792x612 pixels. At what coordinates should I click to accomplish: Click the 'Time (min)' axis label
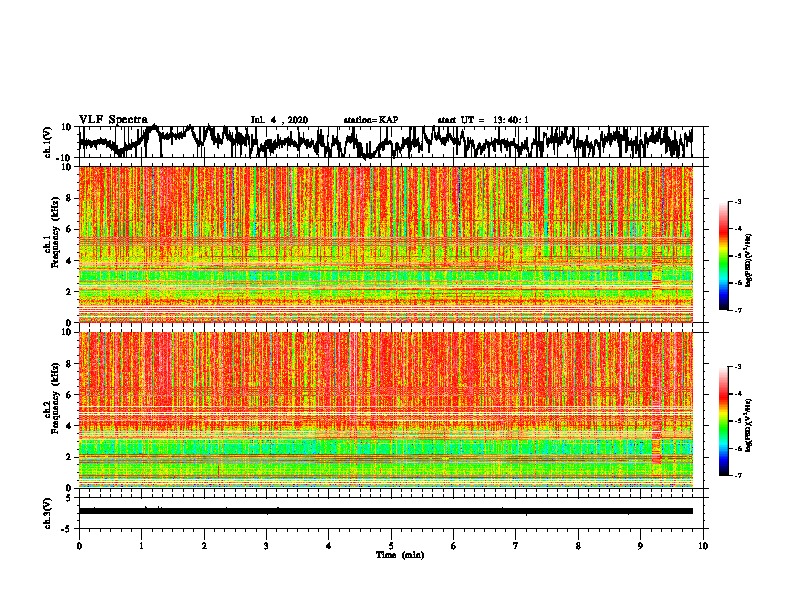[x=400, y=555]
